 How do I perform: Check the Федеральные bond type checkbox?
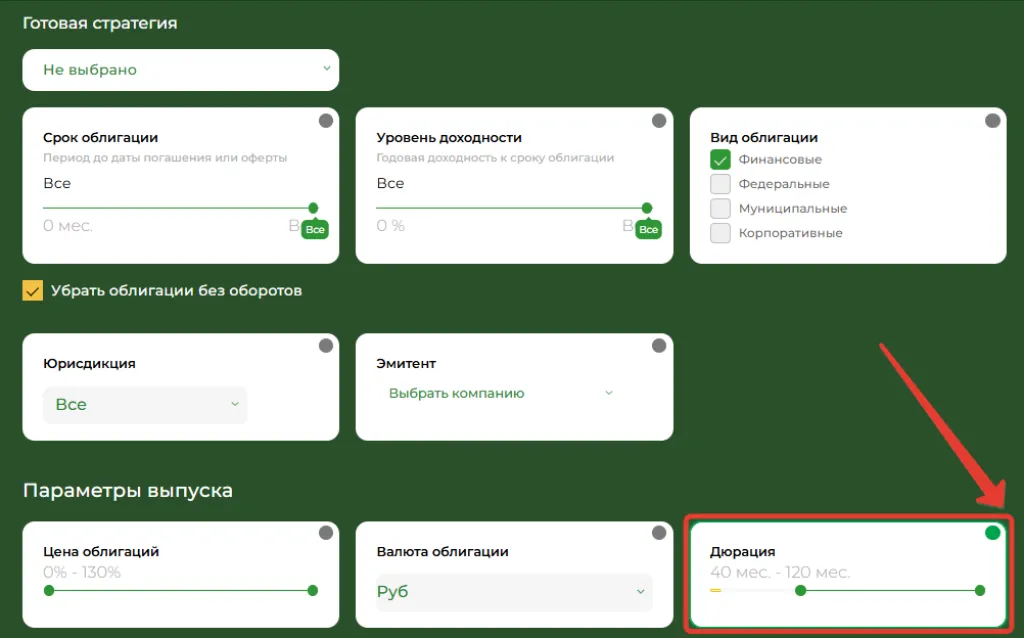tap(720, 184)
